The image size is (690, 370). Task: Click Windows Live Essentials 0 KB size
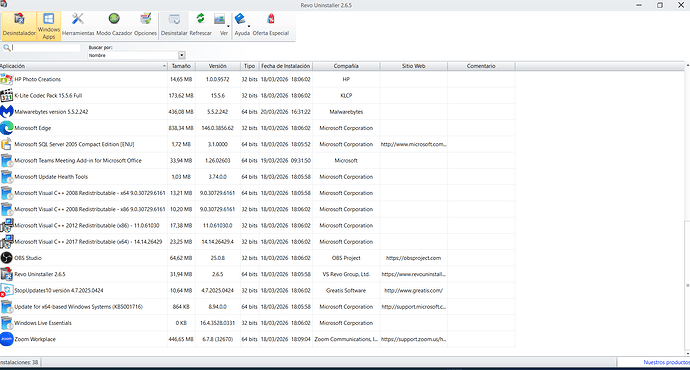click(x=181, y=323)
